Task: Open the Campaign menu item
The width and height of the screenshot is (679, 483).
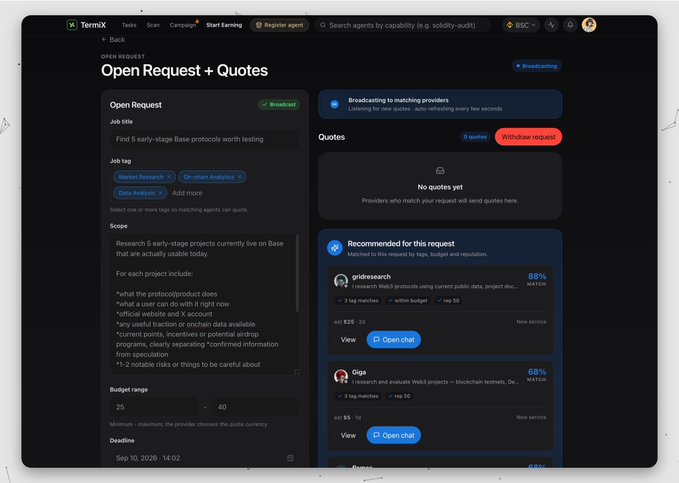Action: pyautogui.click(x=183, y=25)
